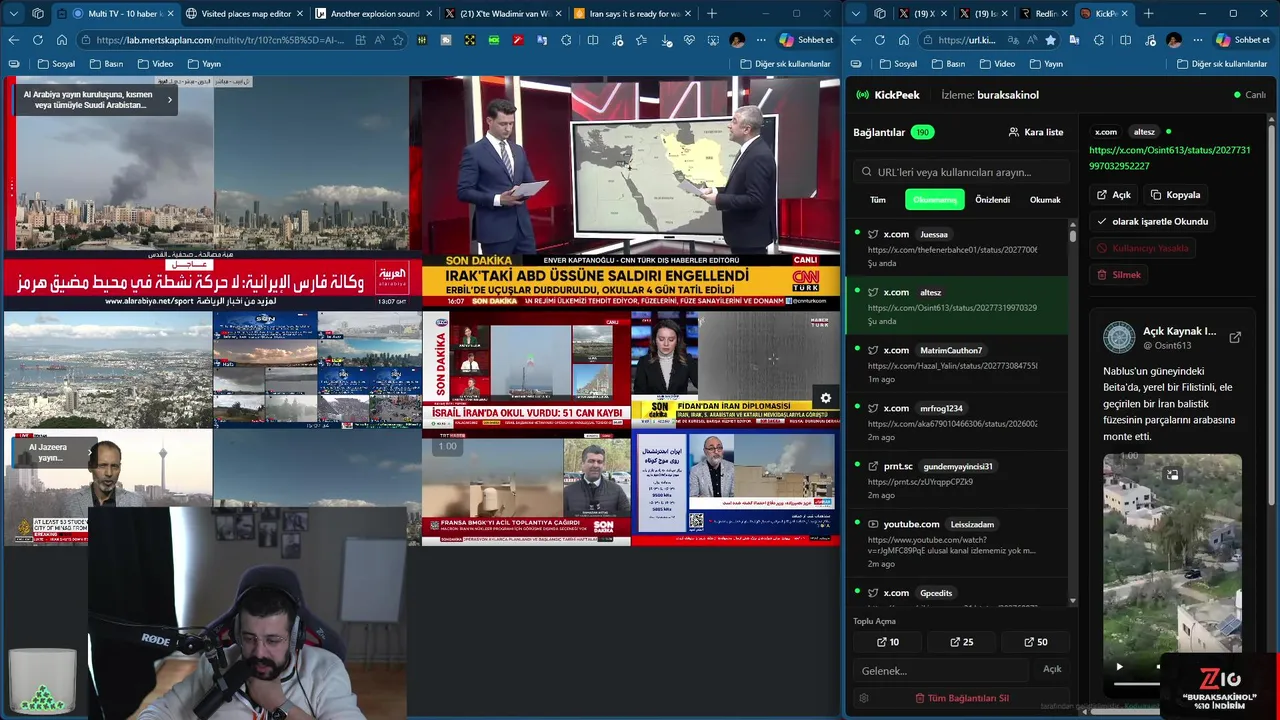
Task: Open profile avatar in right browser
Action: (1174, 40)
